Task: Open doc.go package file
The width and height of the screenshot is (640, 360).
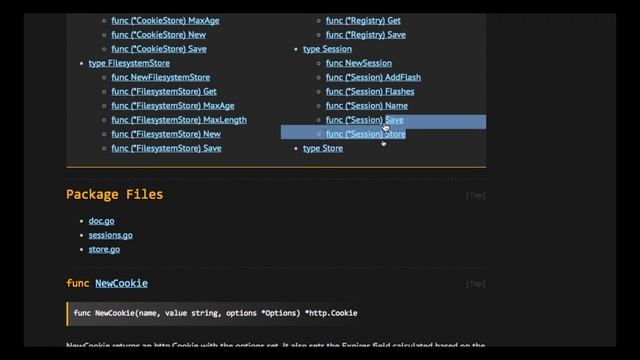Action: point(101,221)
